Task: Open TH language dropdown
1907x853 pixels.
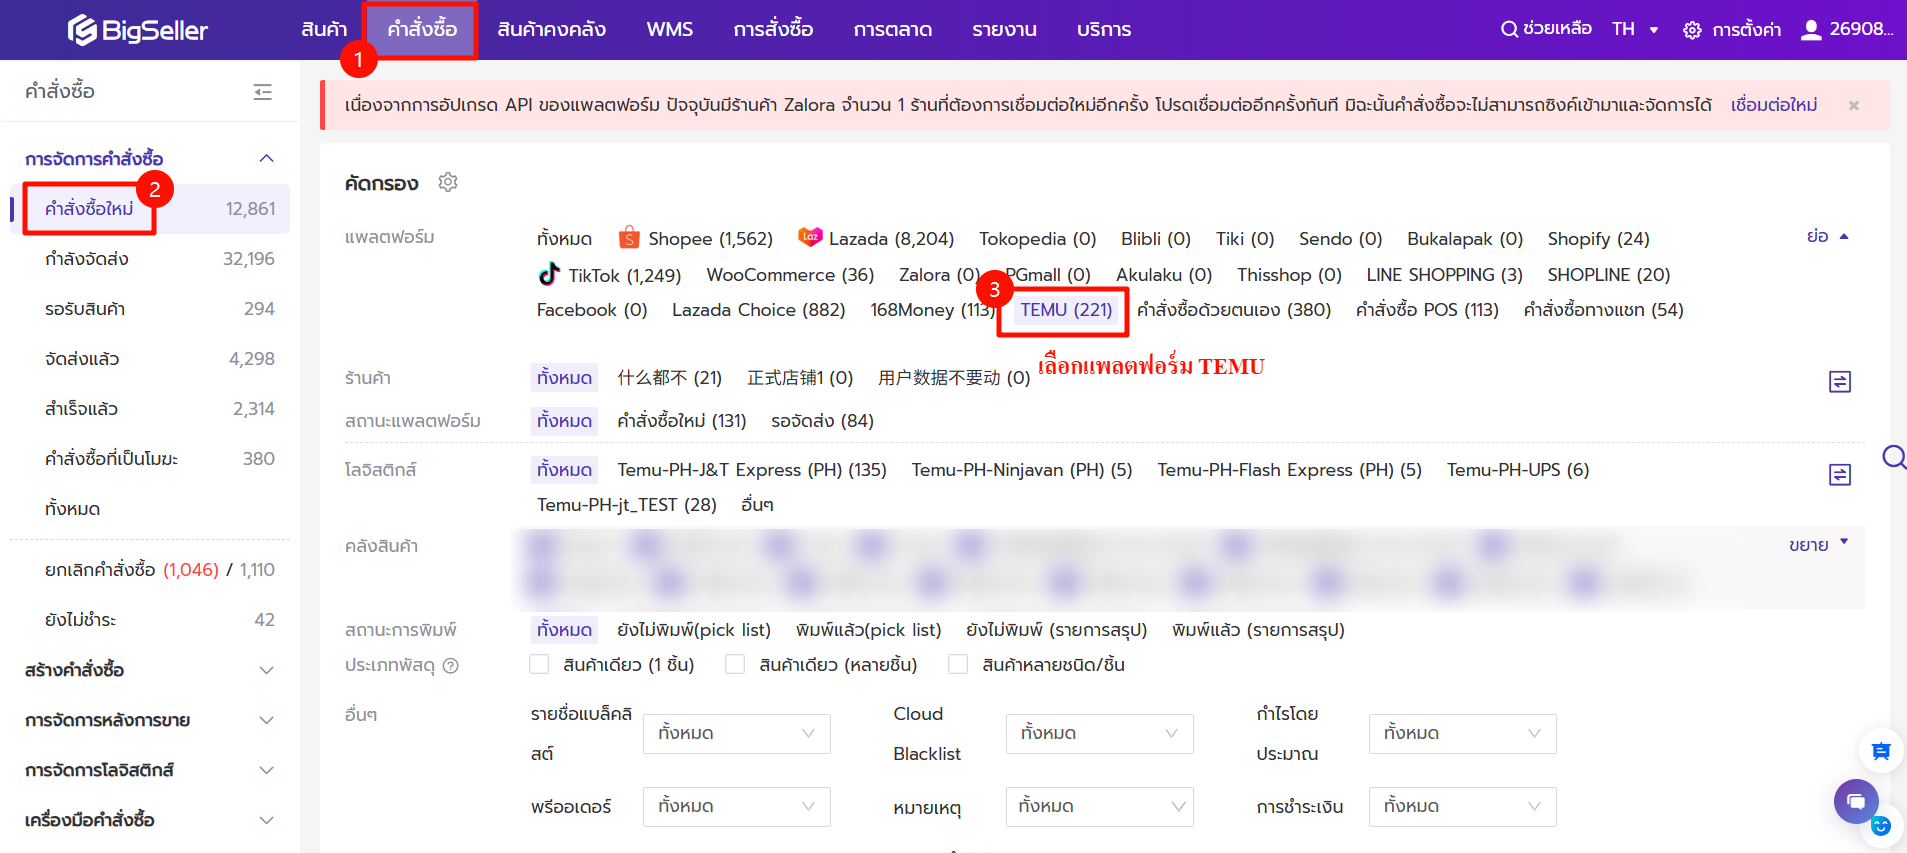Action: point(1635,29)
